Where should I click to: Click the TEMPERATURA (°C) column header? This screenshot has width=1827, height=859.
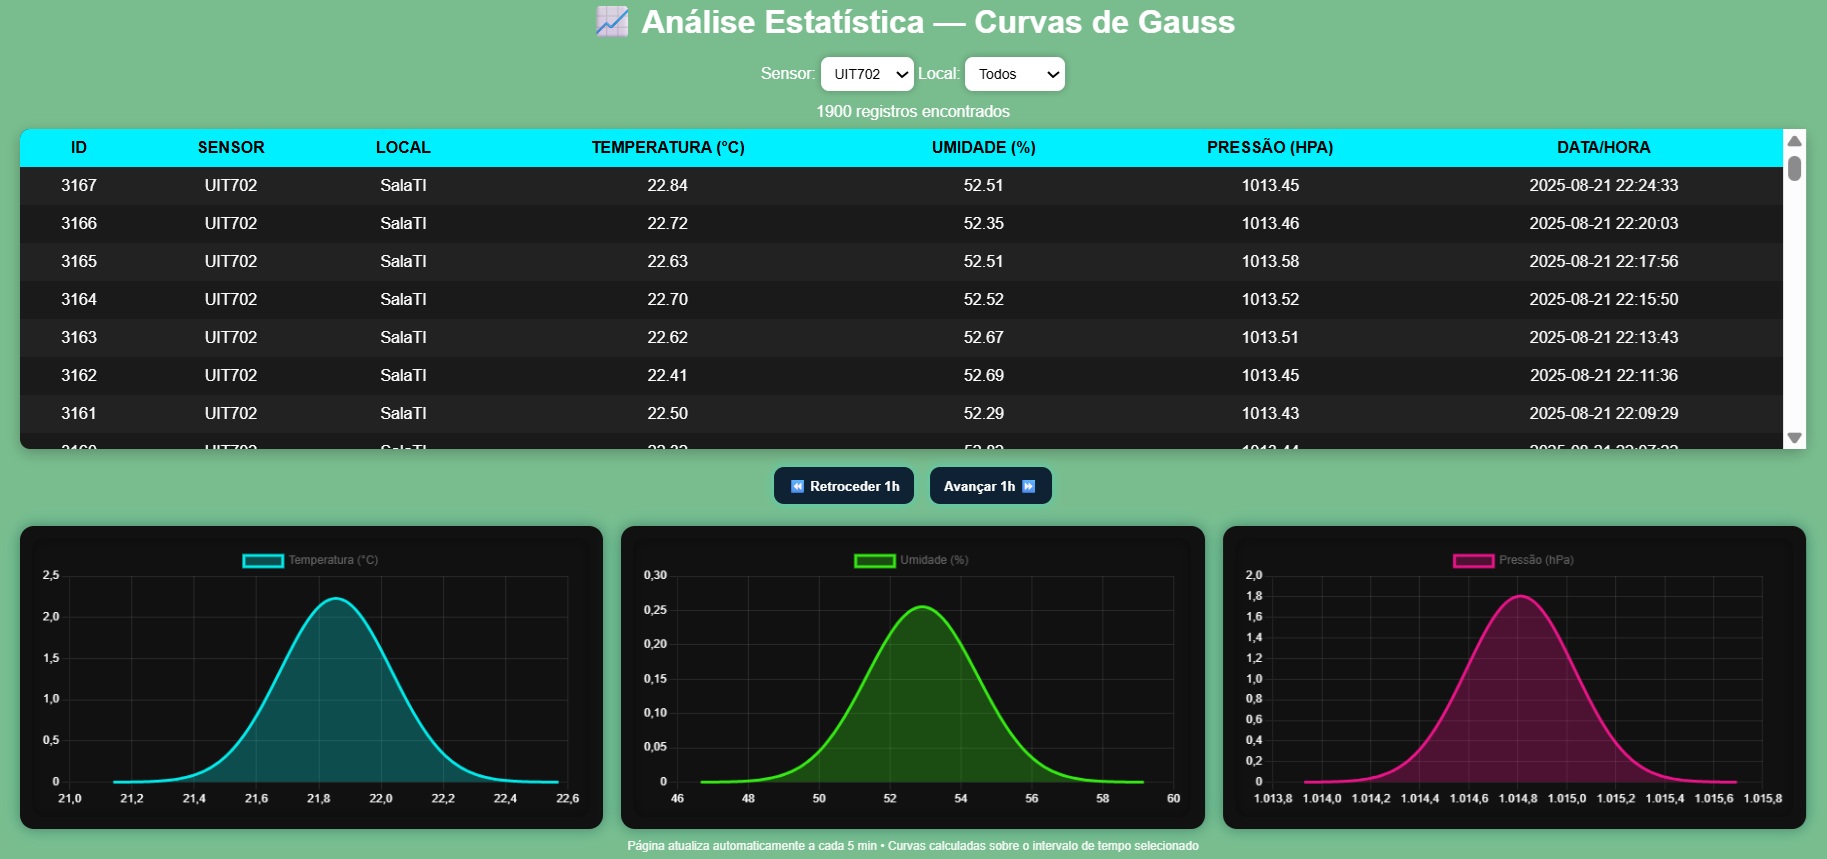pyautogui.click(x=667, y=147)
